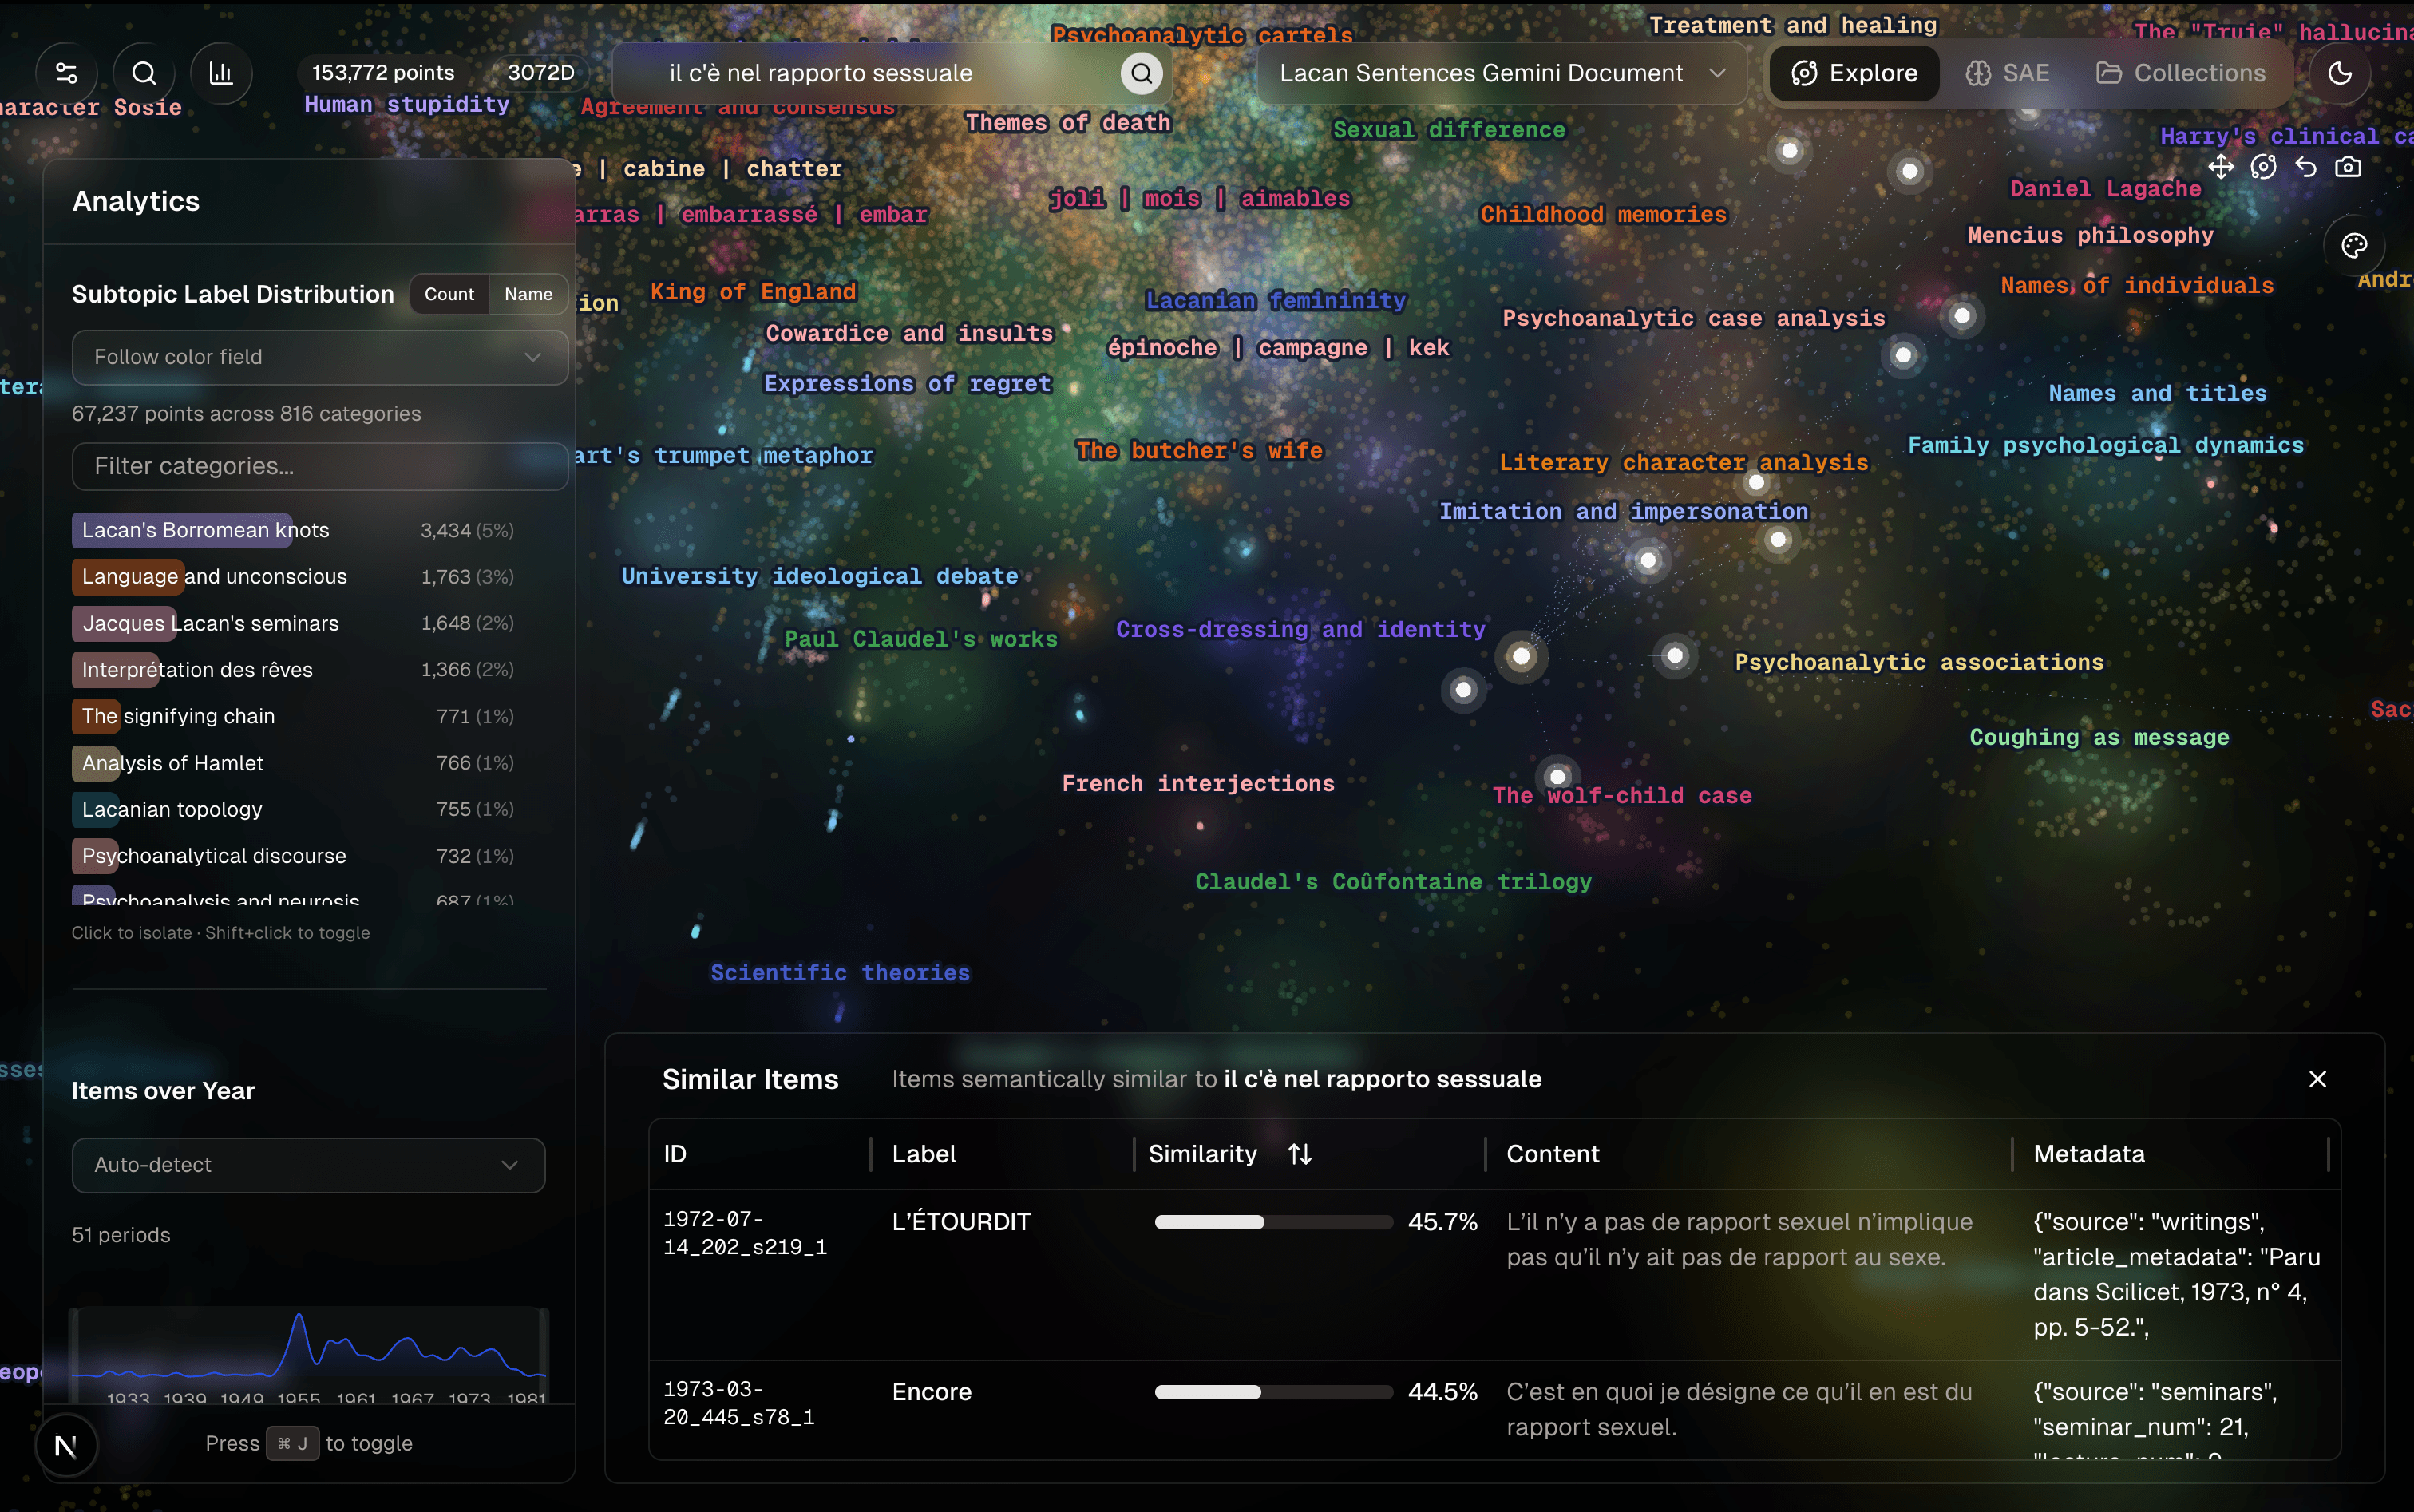This screenshot has height=1512, width=2414.
Task: Click the ID column header
Action: click(675, 1154)
